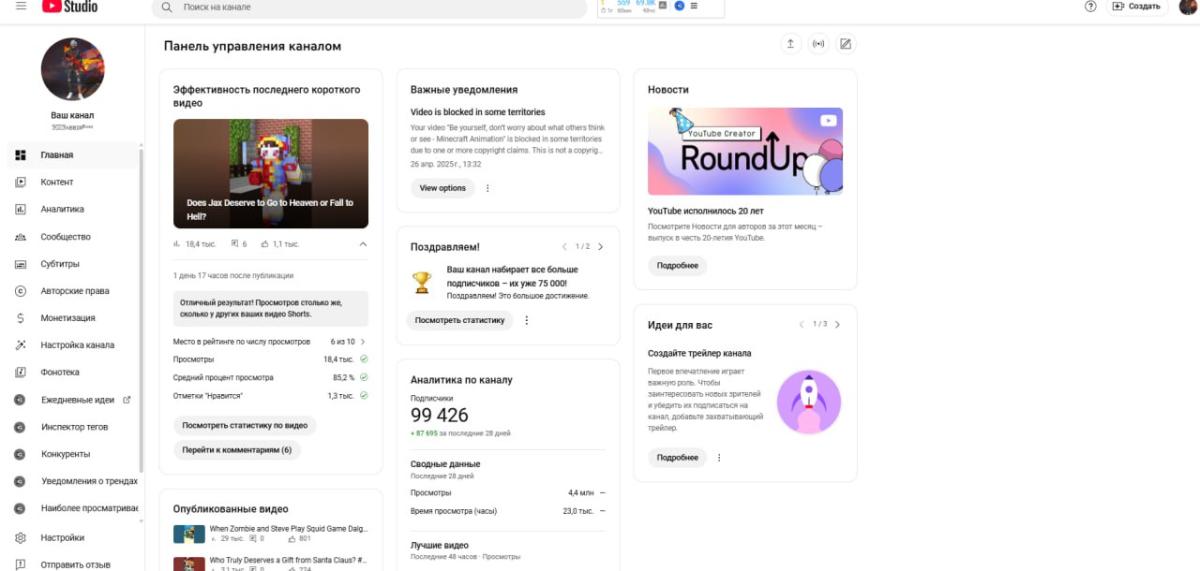The height and width of the screenshot is (571, 1200).
Task: Click the rocket illustration
Action: [x=809, y=402]
